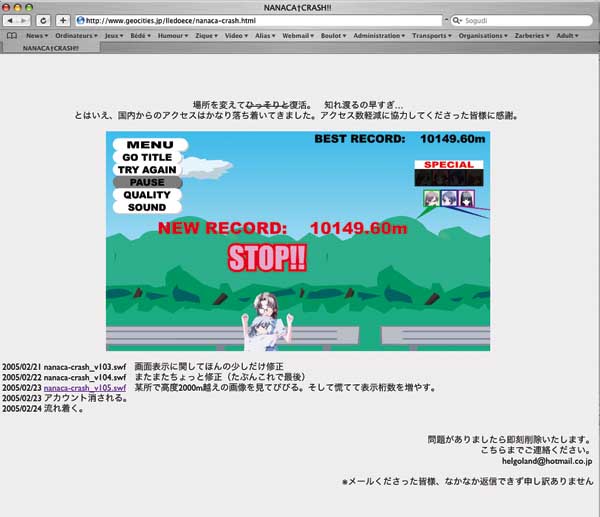This screenshot has width=600, height=517.
Task: Open the bookmarks library book icon
Action: pos(12,36)
